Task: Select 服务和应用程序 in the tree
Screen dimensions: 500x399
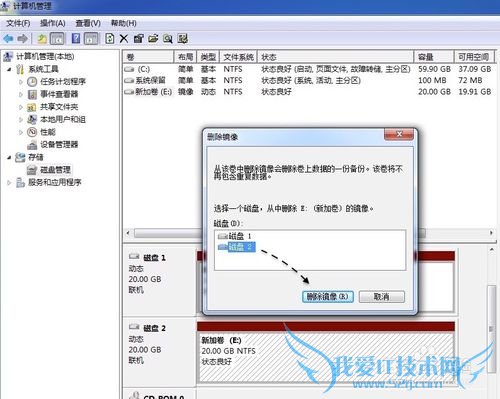Action: click(55, 182)
